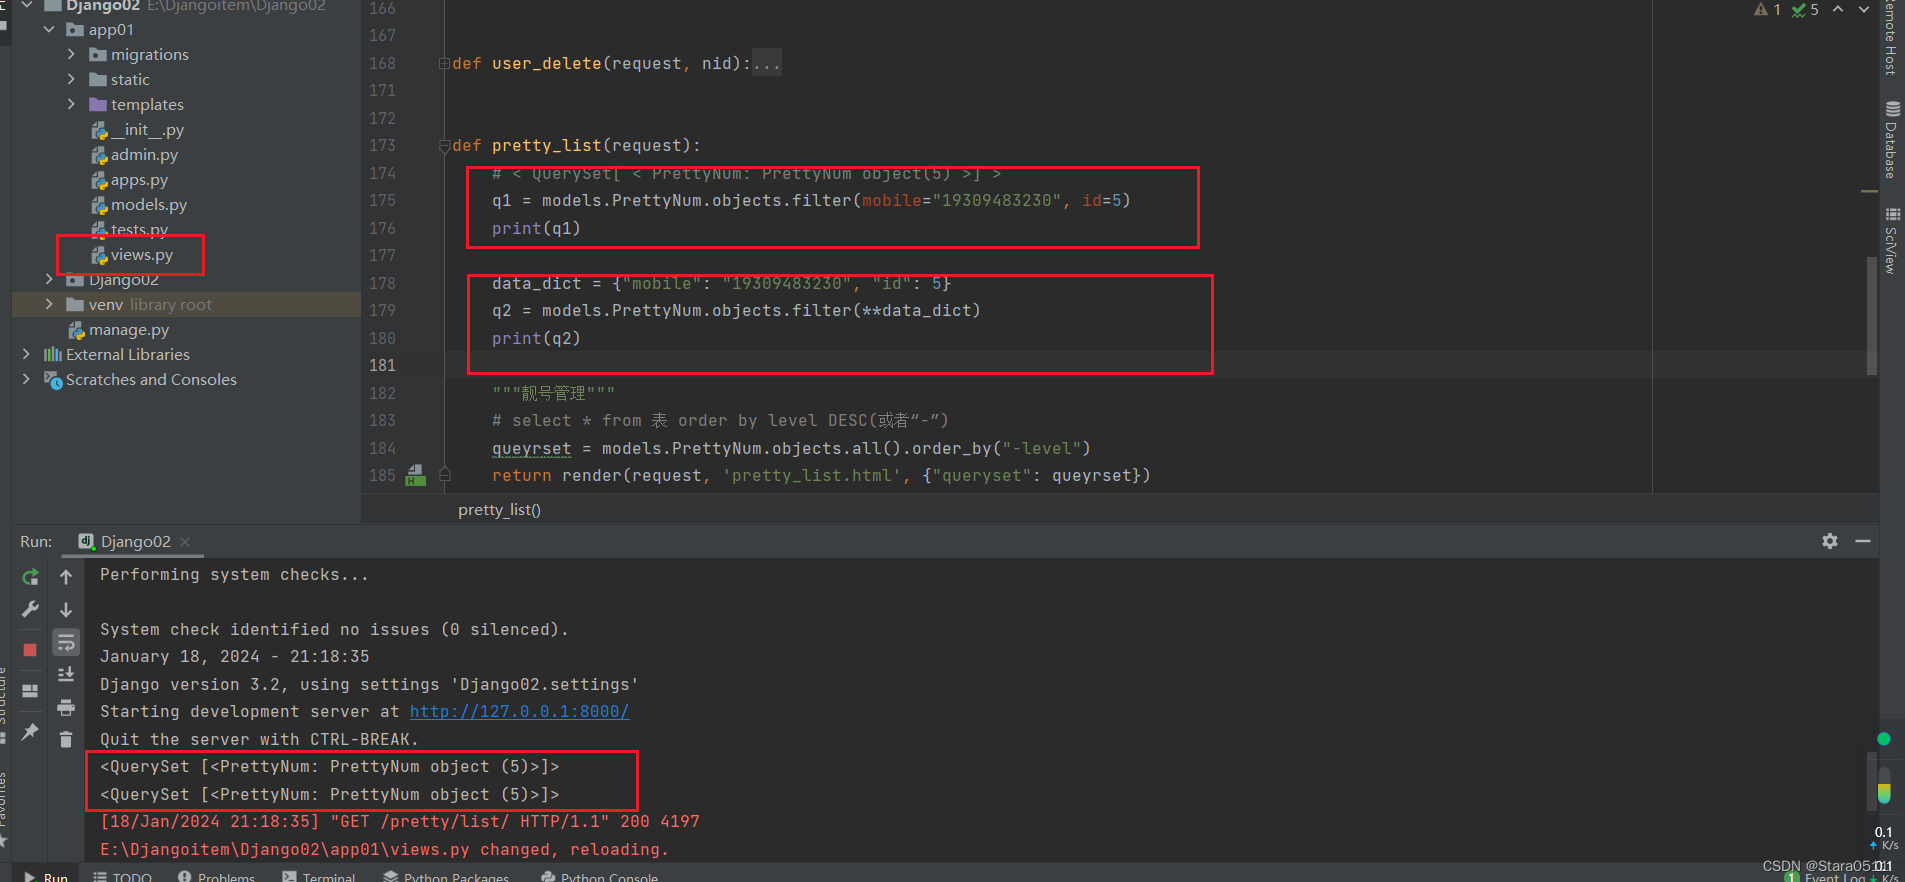Jump up the stack trace arrow
Screen dimensions: 1905x882
coord(66,577)
